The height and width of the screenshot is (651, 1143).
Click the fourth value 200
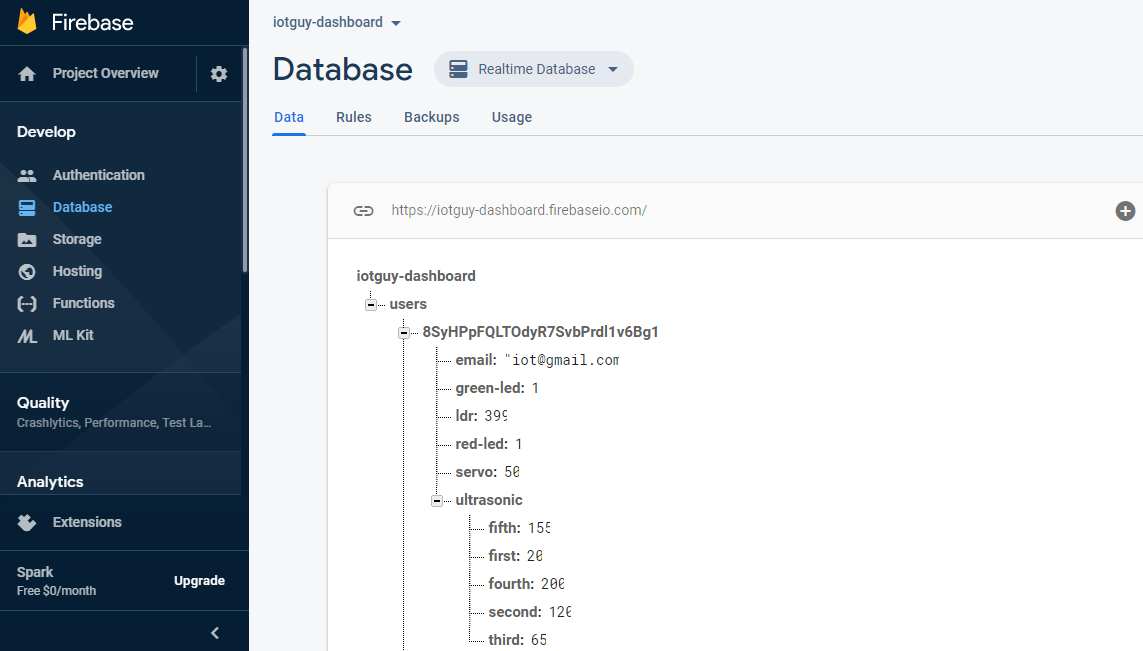pos(553,585)
